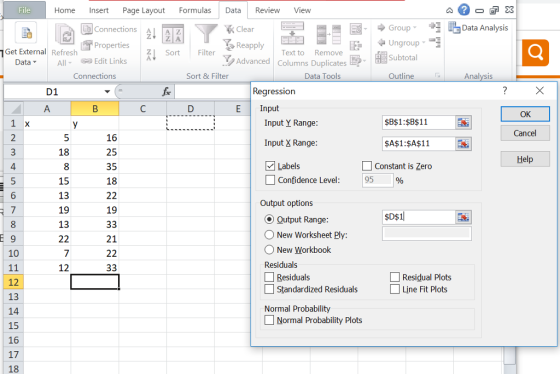Click OK in Regression dialog
This screenshot has width=560, height=374.
click(525, 114)
